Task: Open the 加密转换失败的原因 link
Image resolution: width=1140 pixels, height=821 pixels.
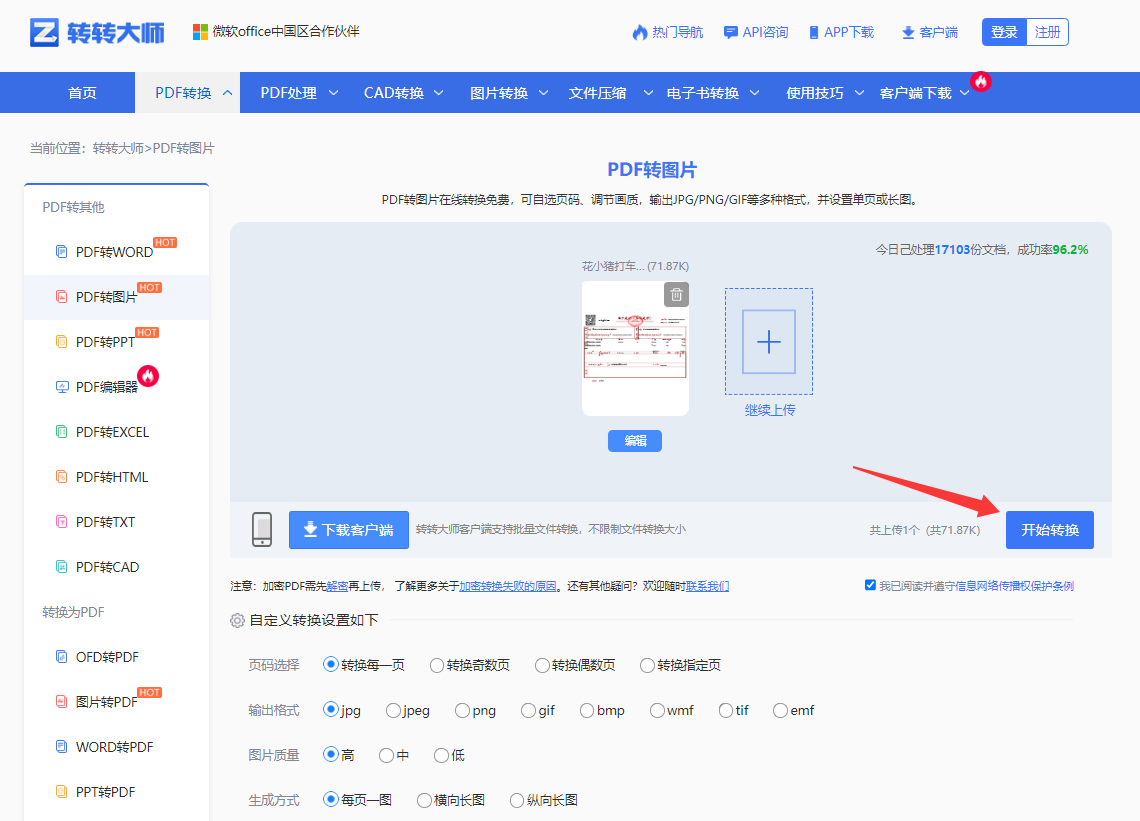Action: click(507, 586)
